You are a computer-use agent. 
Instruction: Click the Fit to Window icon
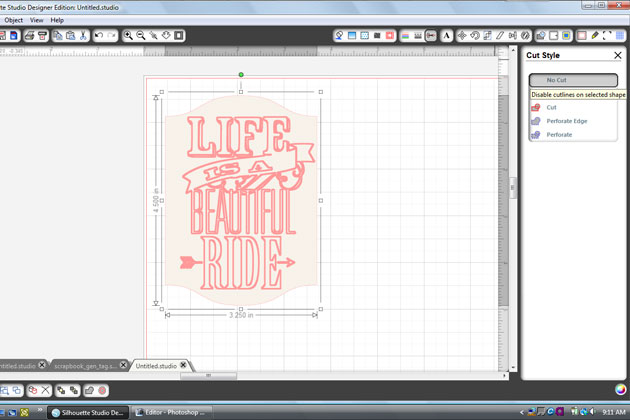(179, 36)
